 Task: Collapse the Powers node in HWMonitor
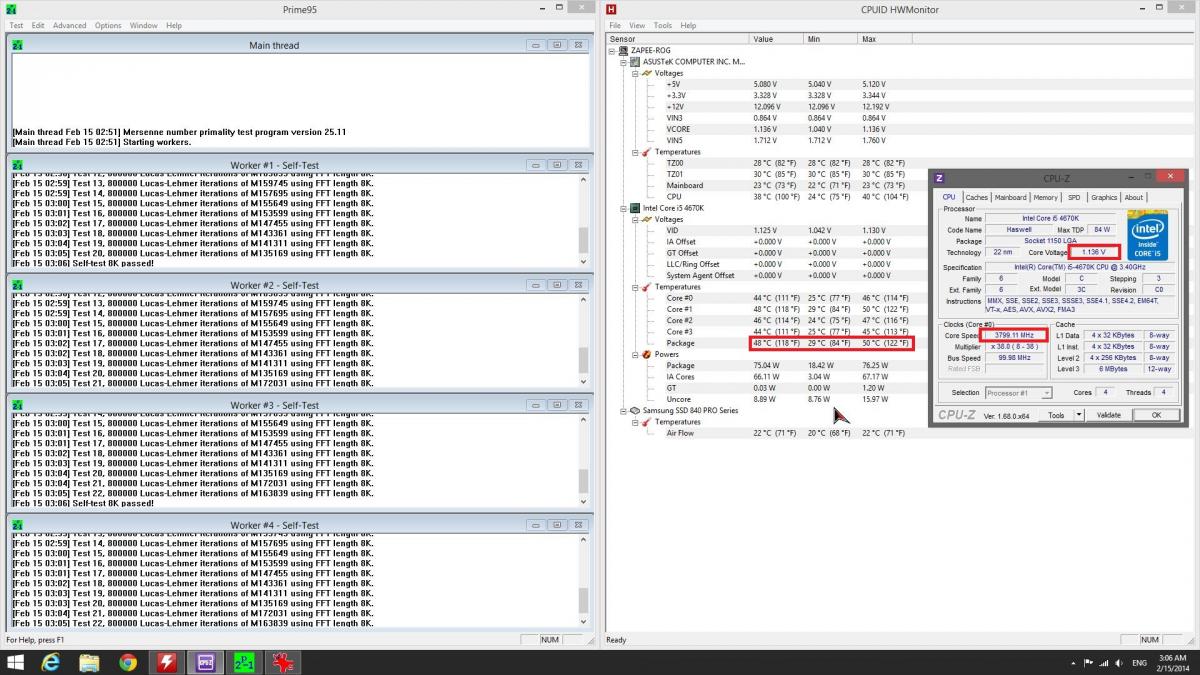pos(634,354)
